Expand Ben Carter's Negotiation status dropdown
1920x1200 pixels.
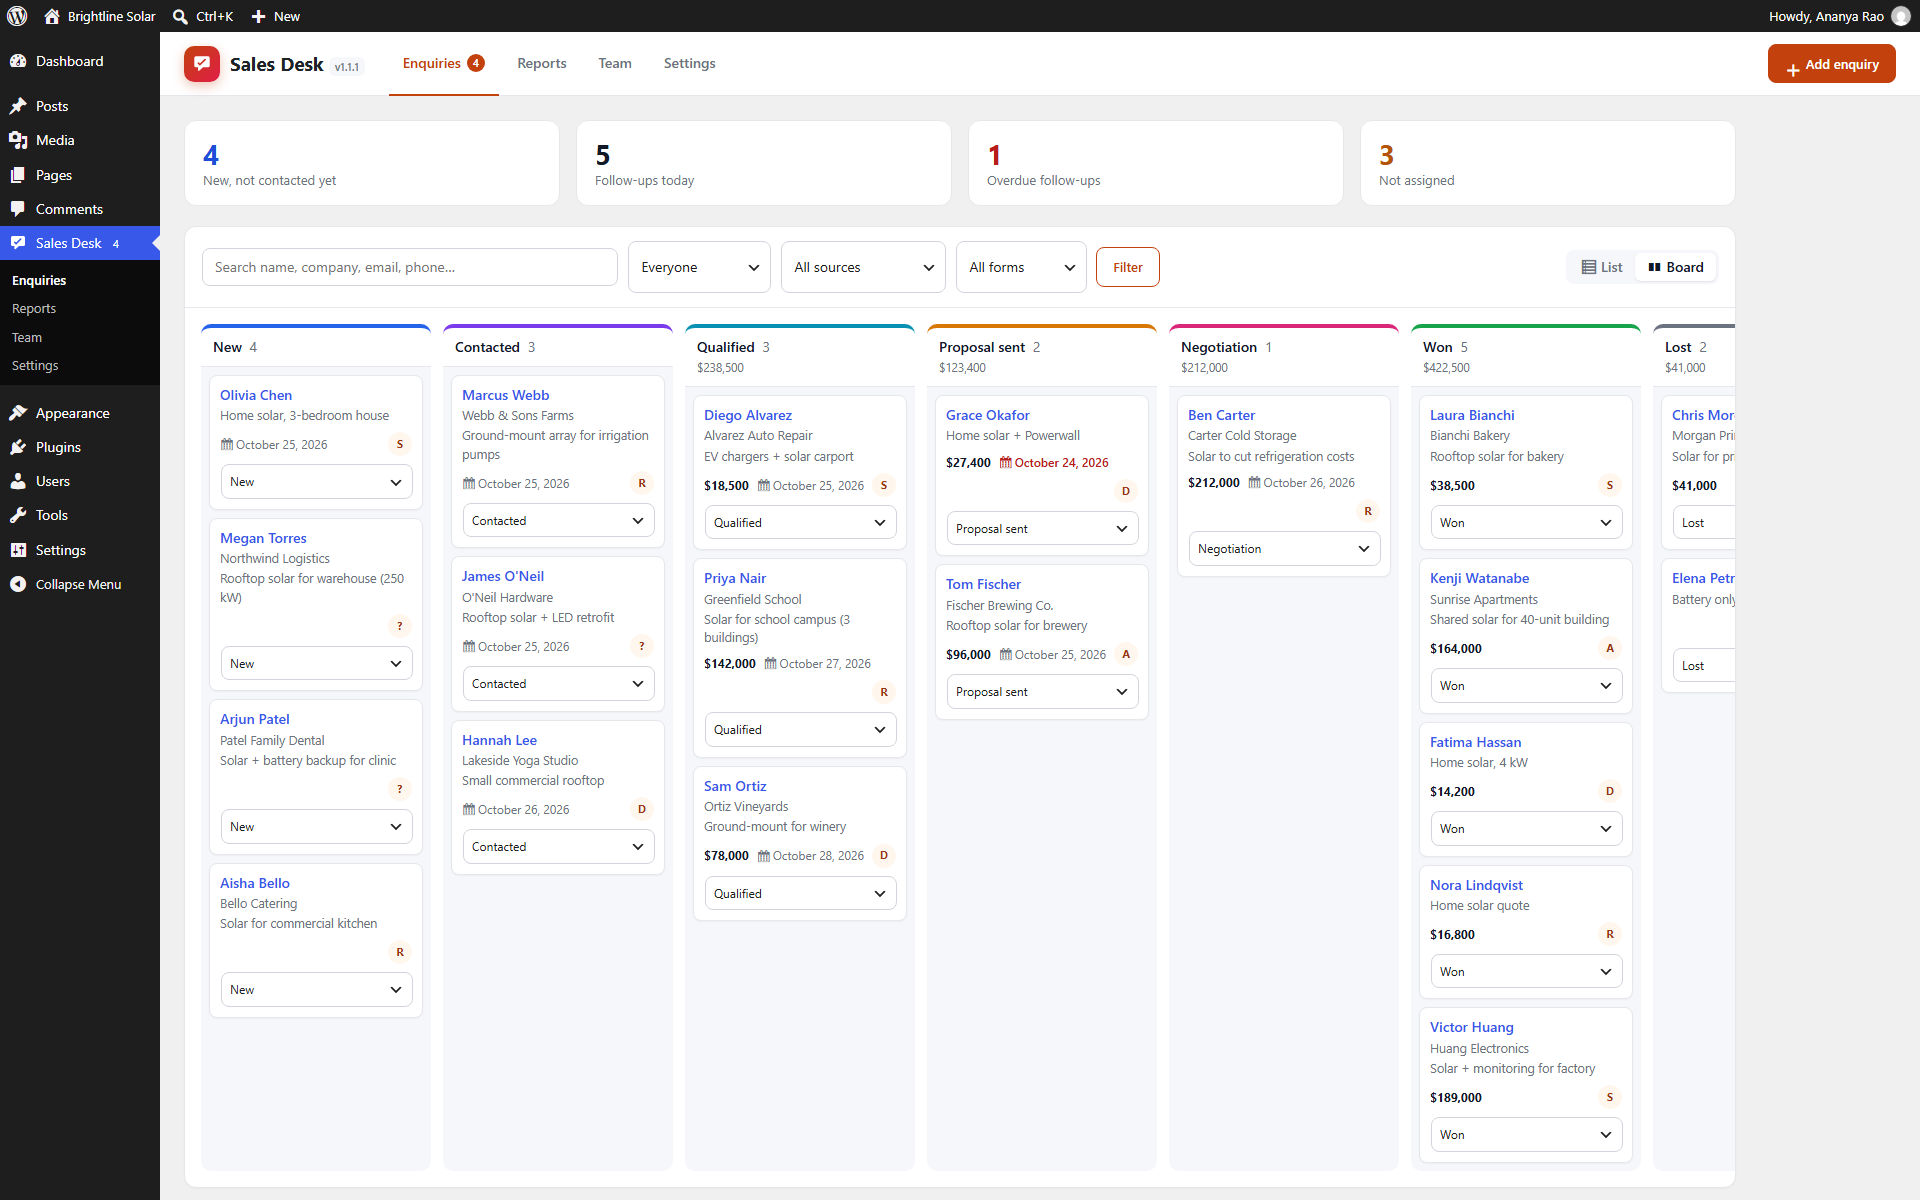(1284, 549)
